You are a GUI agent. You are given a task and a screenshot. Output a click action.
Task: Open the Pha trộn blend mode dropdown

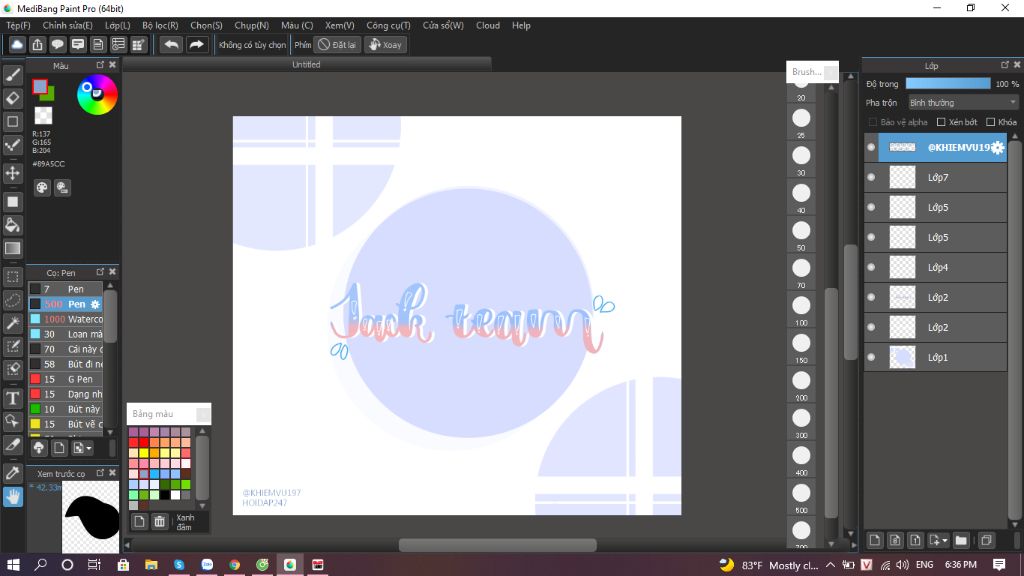963,103
